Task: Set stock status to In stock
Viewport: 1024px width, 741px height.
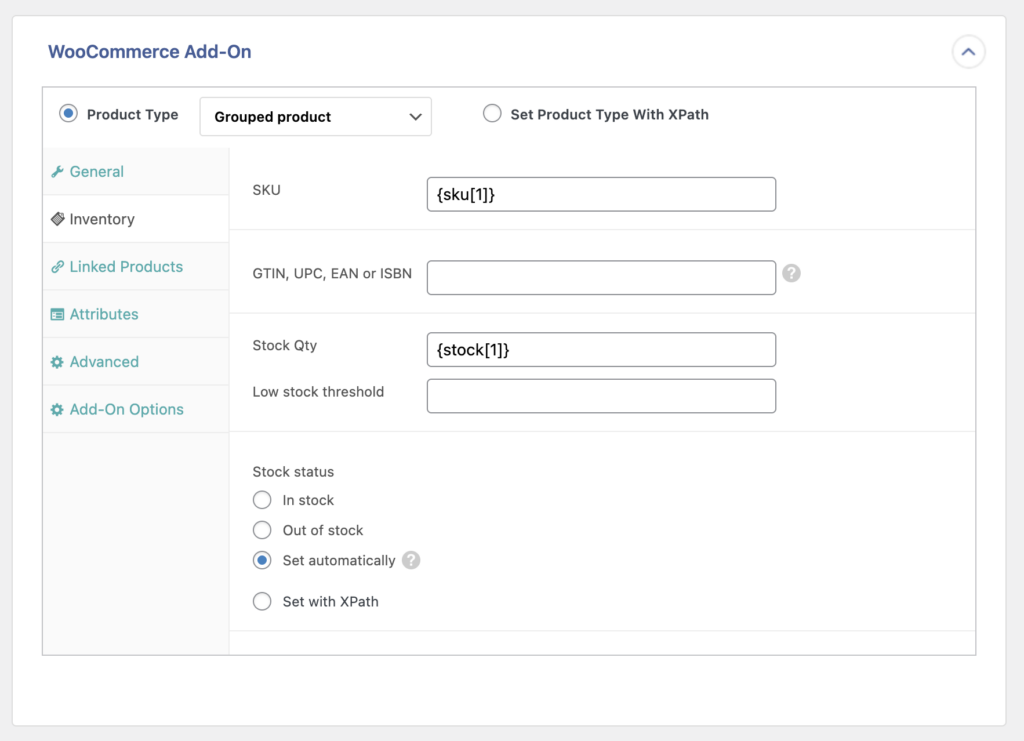Action: coord(262,500)
